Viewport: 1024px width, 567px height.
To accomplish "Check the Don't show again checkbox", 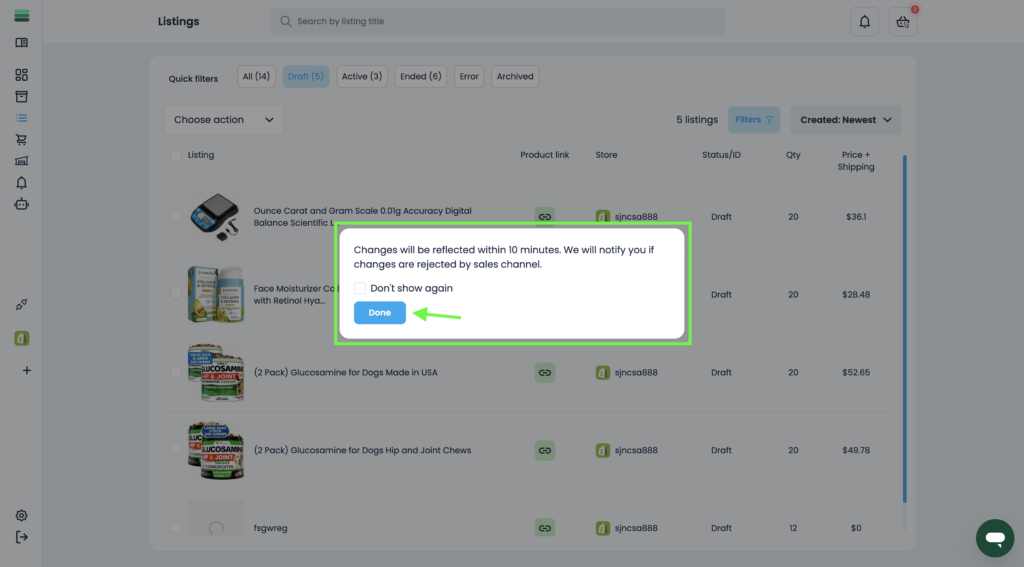I will 360,288.
